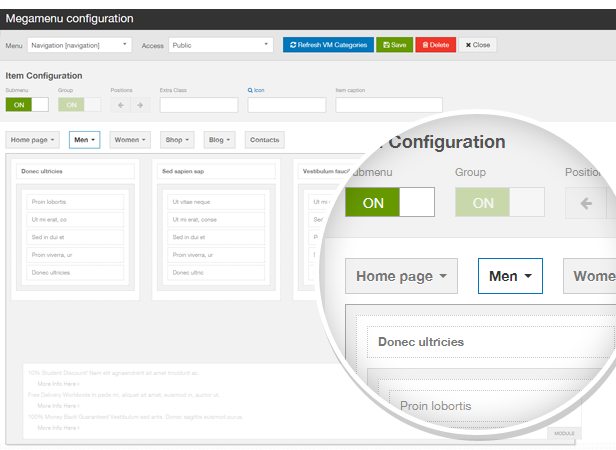Open the Menu Navigation dropdown
616x450 pixels.
pyautogui.click(x=78, y=45)
